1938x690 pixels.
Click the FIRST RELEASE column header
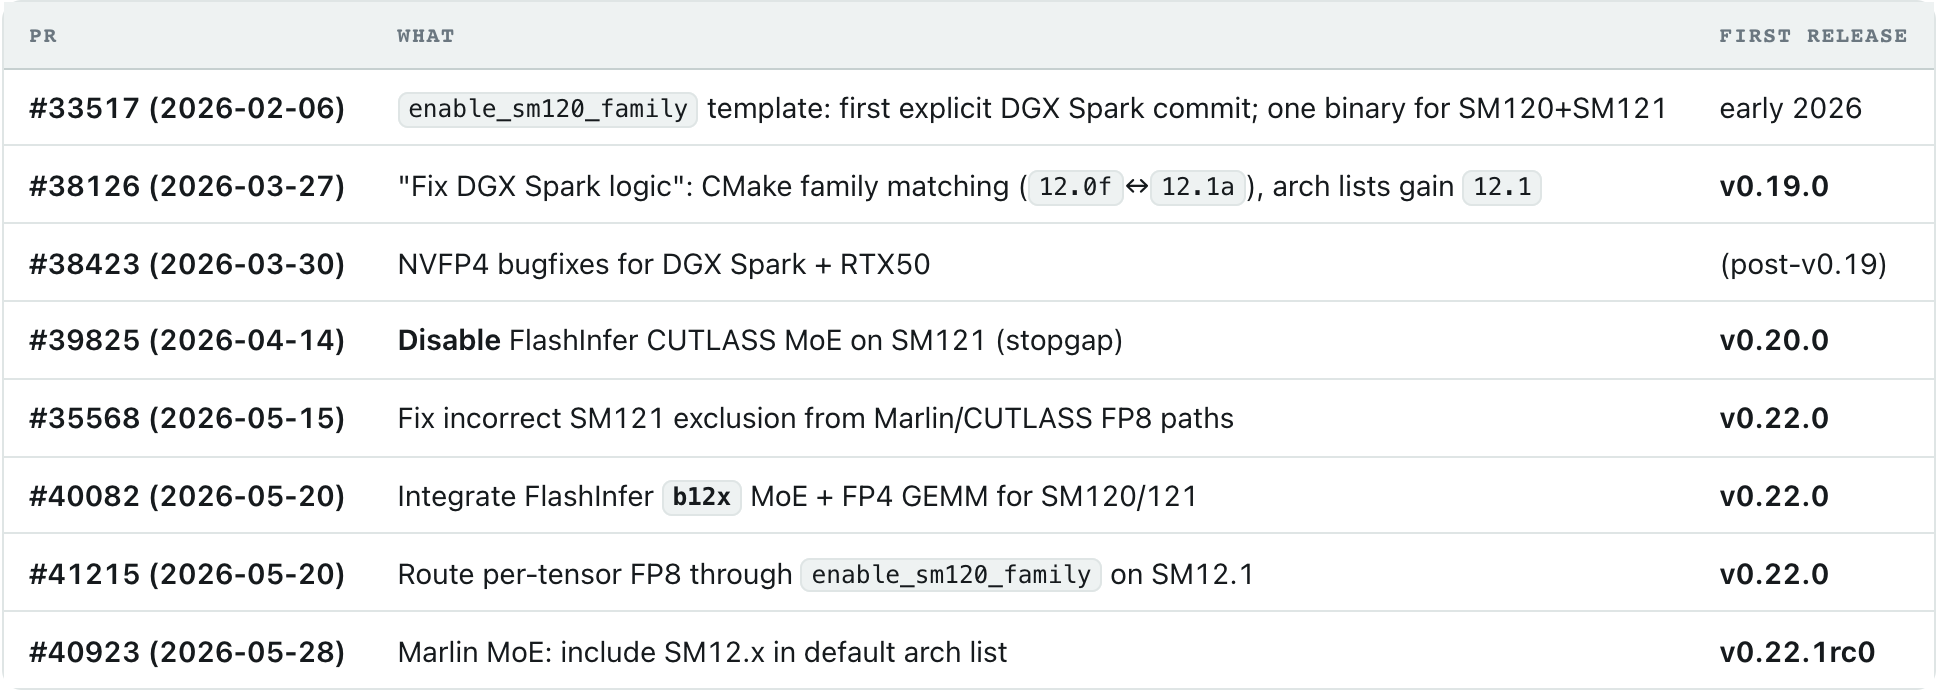pos(1813,36)
